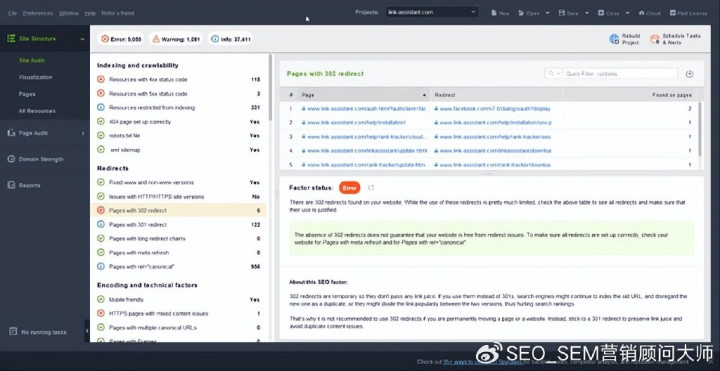Viewport: 720px width, 371px height.
Task: Click the info icon on restricted from indexing row
Action: pyautogui.click(x=101, y=107)
